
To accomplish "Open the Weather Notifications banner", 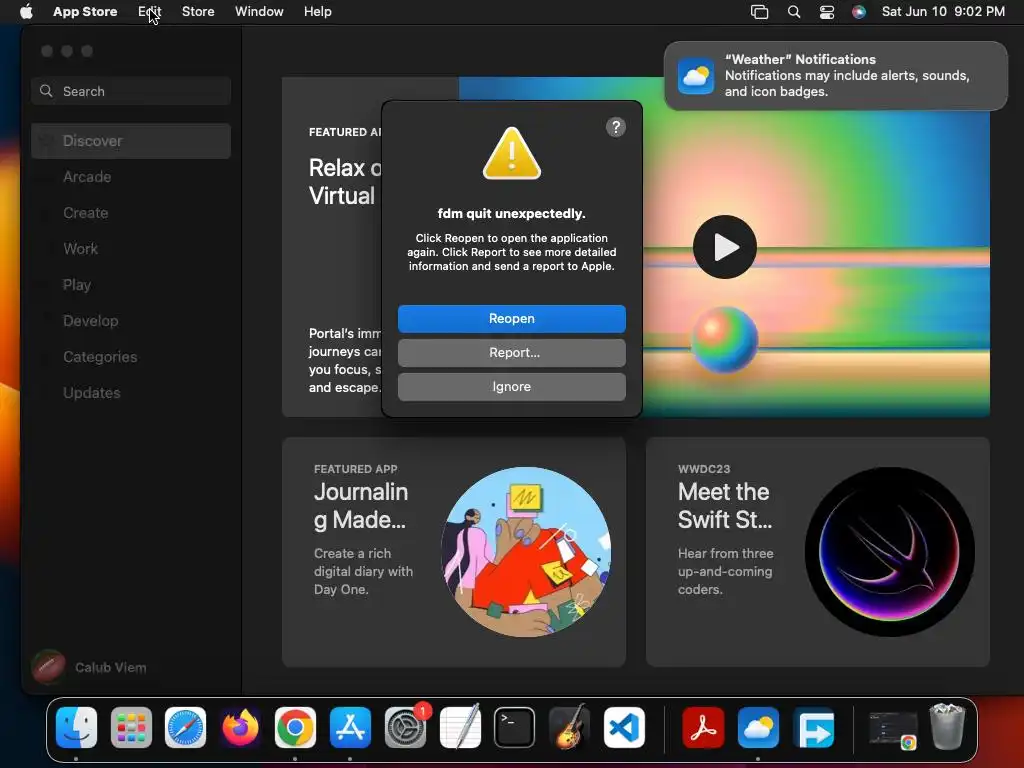I will point(836,76).
